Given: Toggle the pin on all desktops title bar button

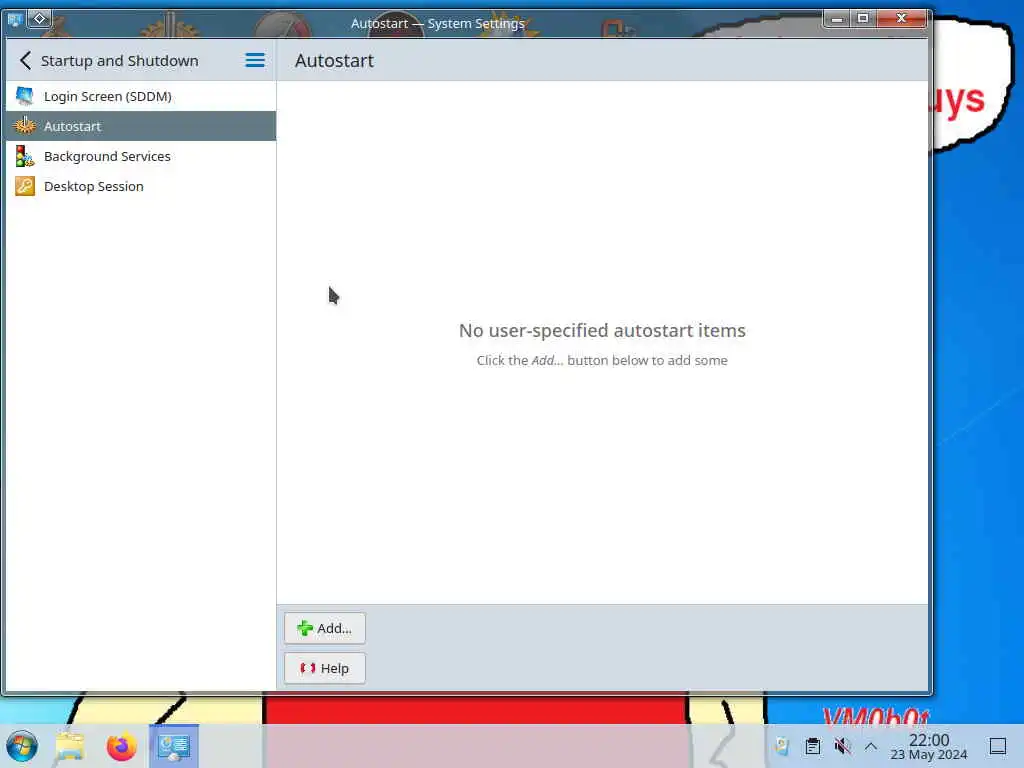Looking at the screenshot, I should pos(40,18).
